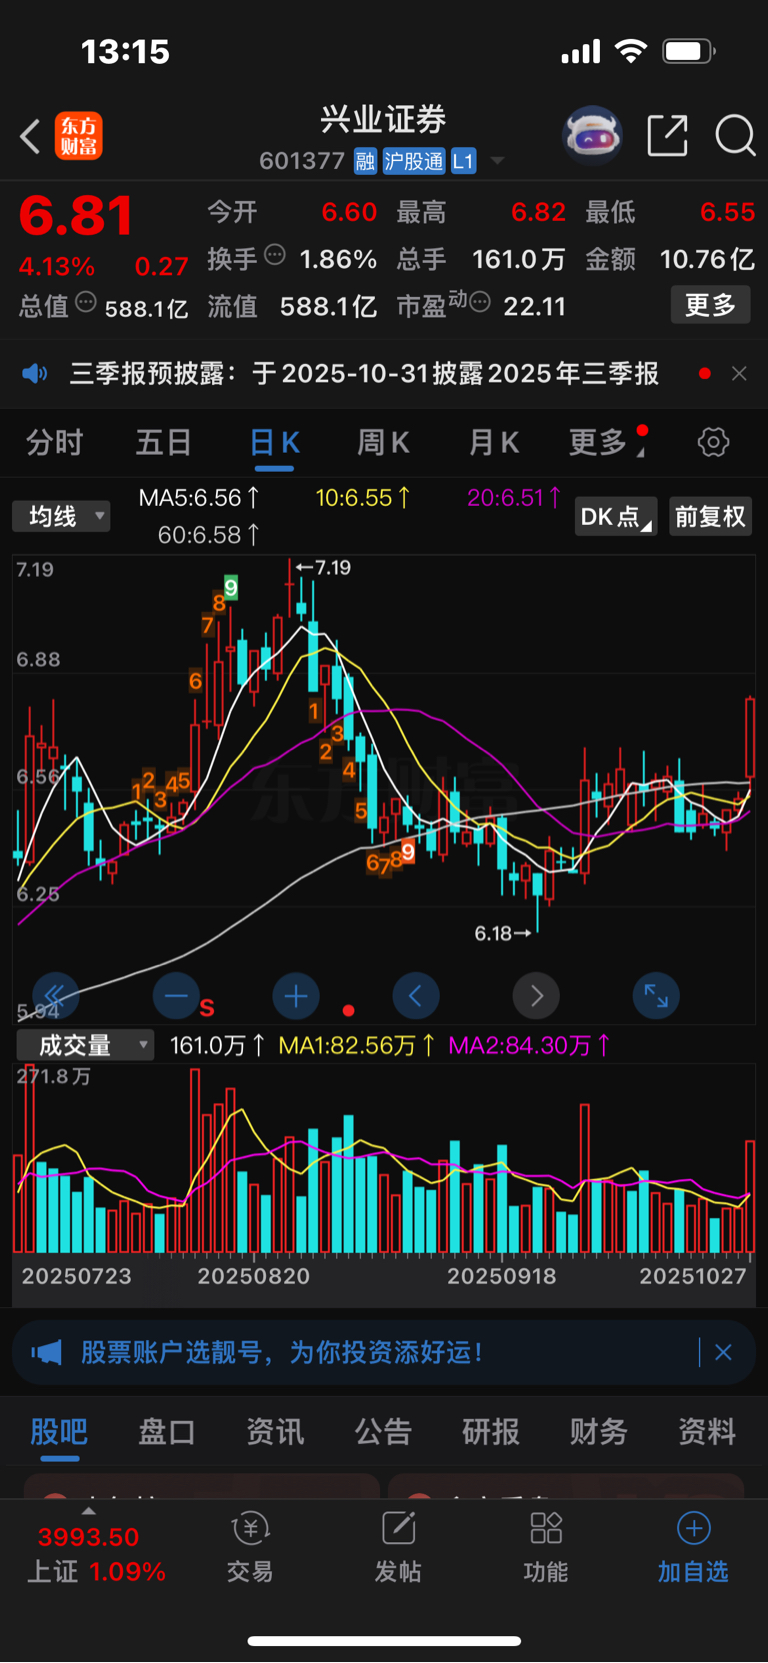Tap the 60:6.58 MA value
Screen dimensions: 768x1663
[209, 535]
